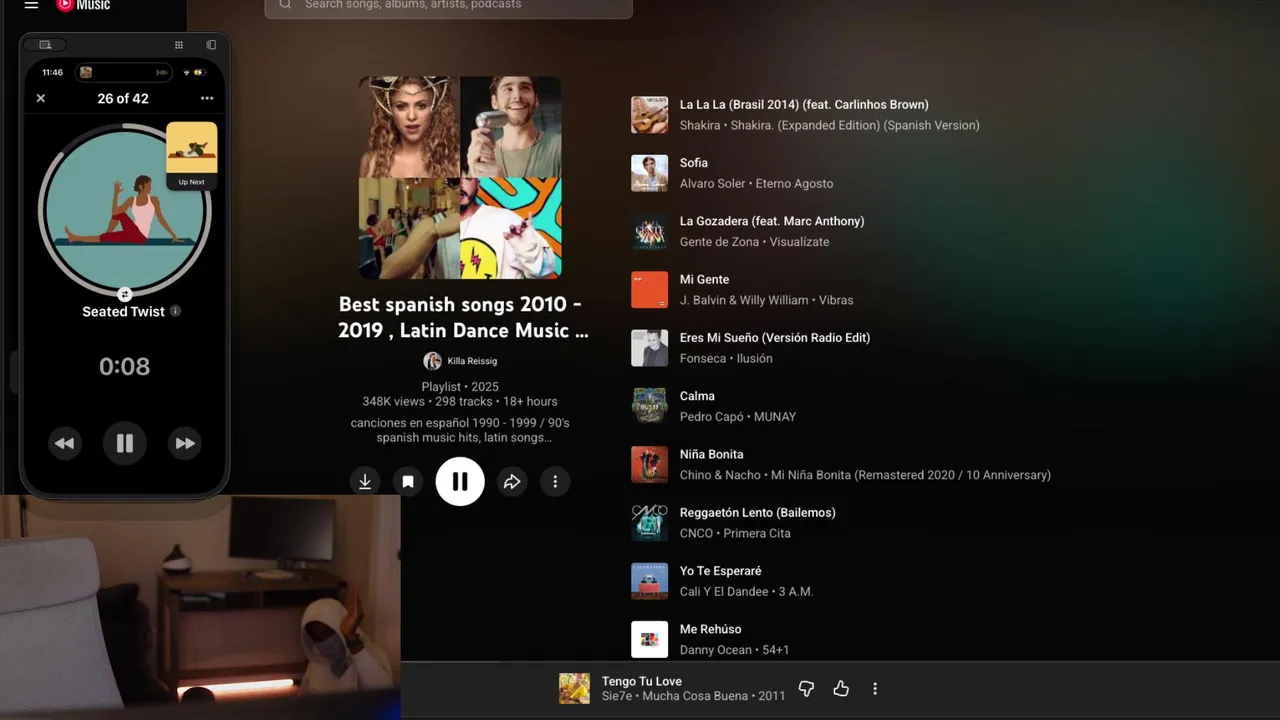Play Eres Mi Sueño (Versión Radio Edit)

[x=775, y=337]
